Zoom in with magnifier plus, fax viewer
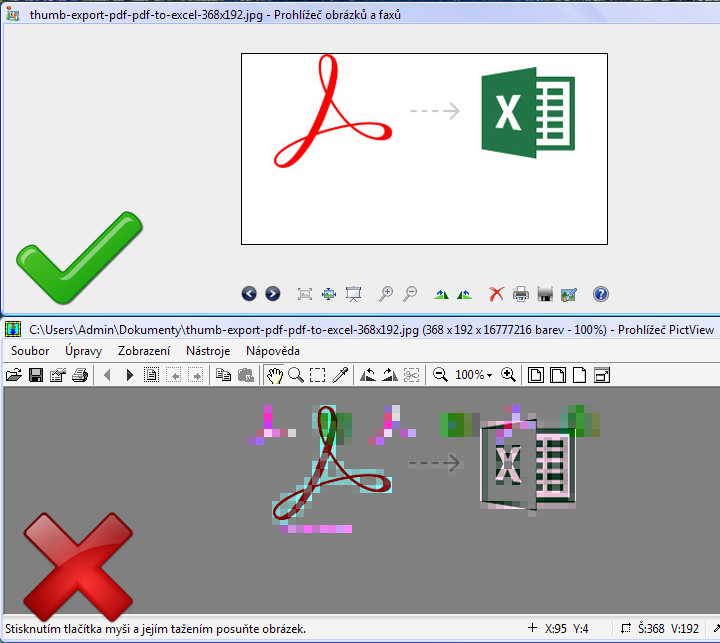 tap(385, 294)
